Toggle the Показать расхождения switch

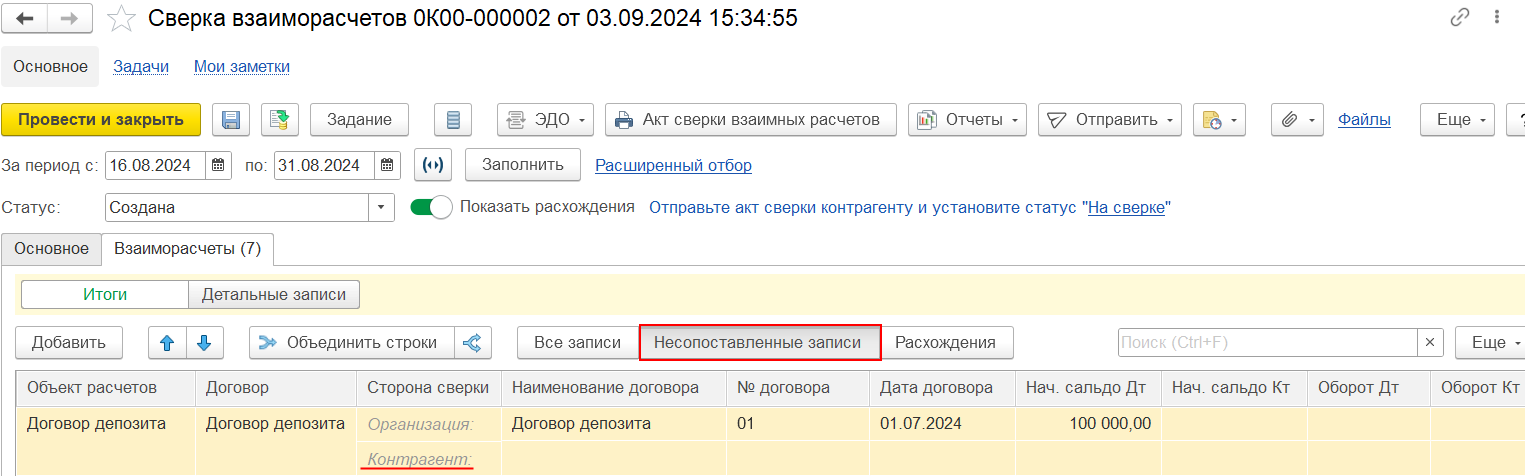pos(432,208)
